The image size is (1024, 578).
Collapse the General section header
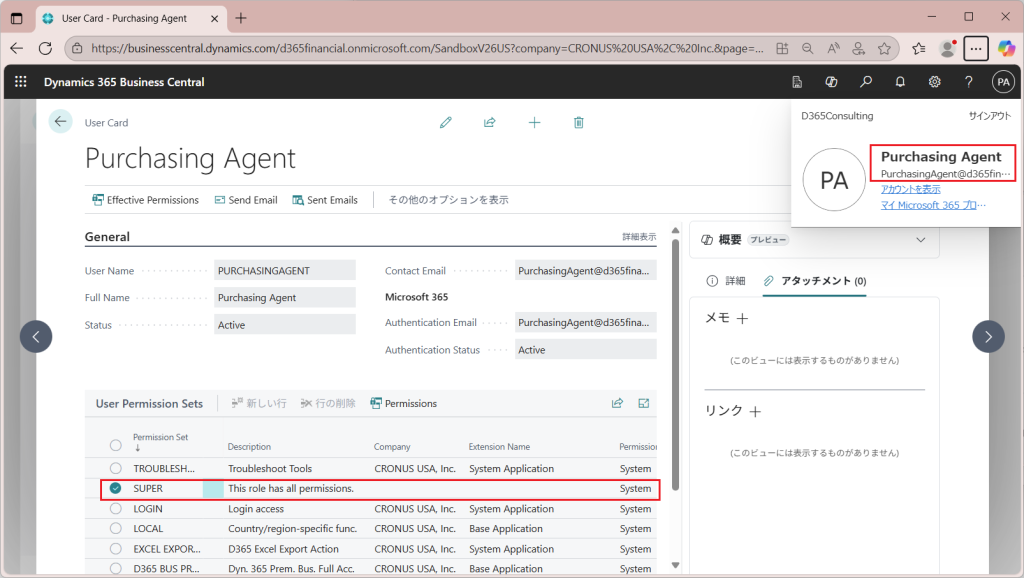tap(107, 236)
